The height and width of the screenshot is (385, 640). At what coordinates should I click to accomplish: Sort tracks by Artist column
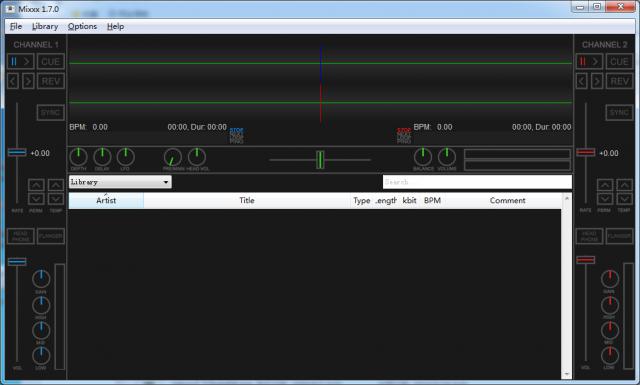106,200
